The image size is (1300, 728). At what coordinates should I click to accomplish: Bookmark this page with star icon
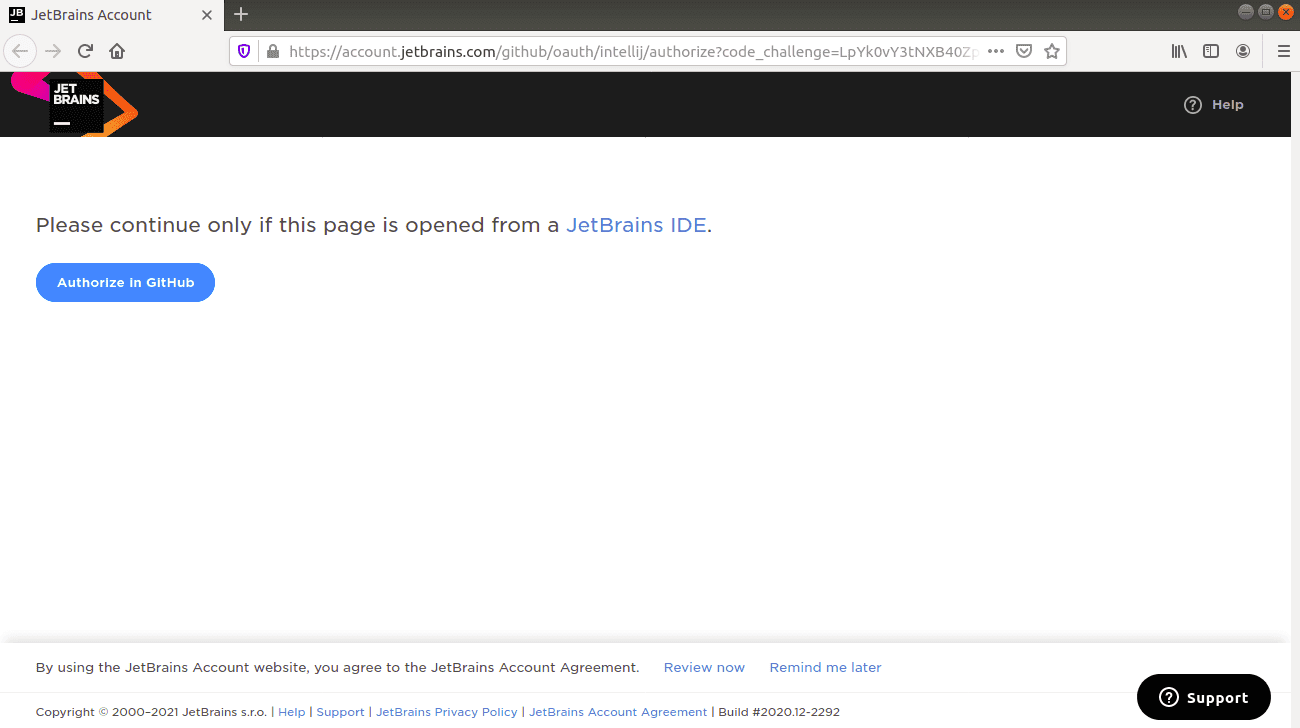(1052, 51)
